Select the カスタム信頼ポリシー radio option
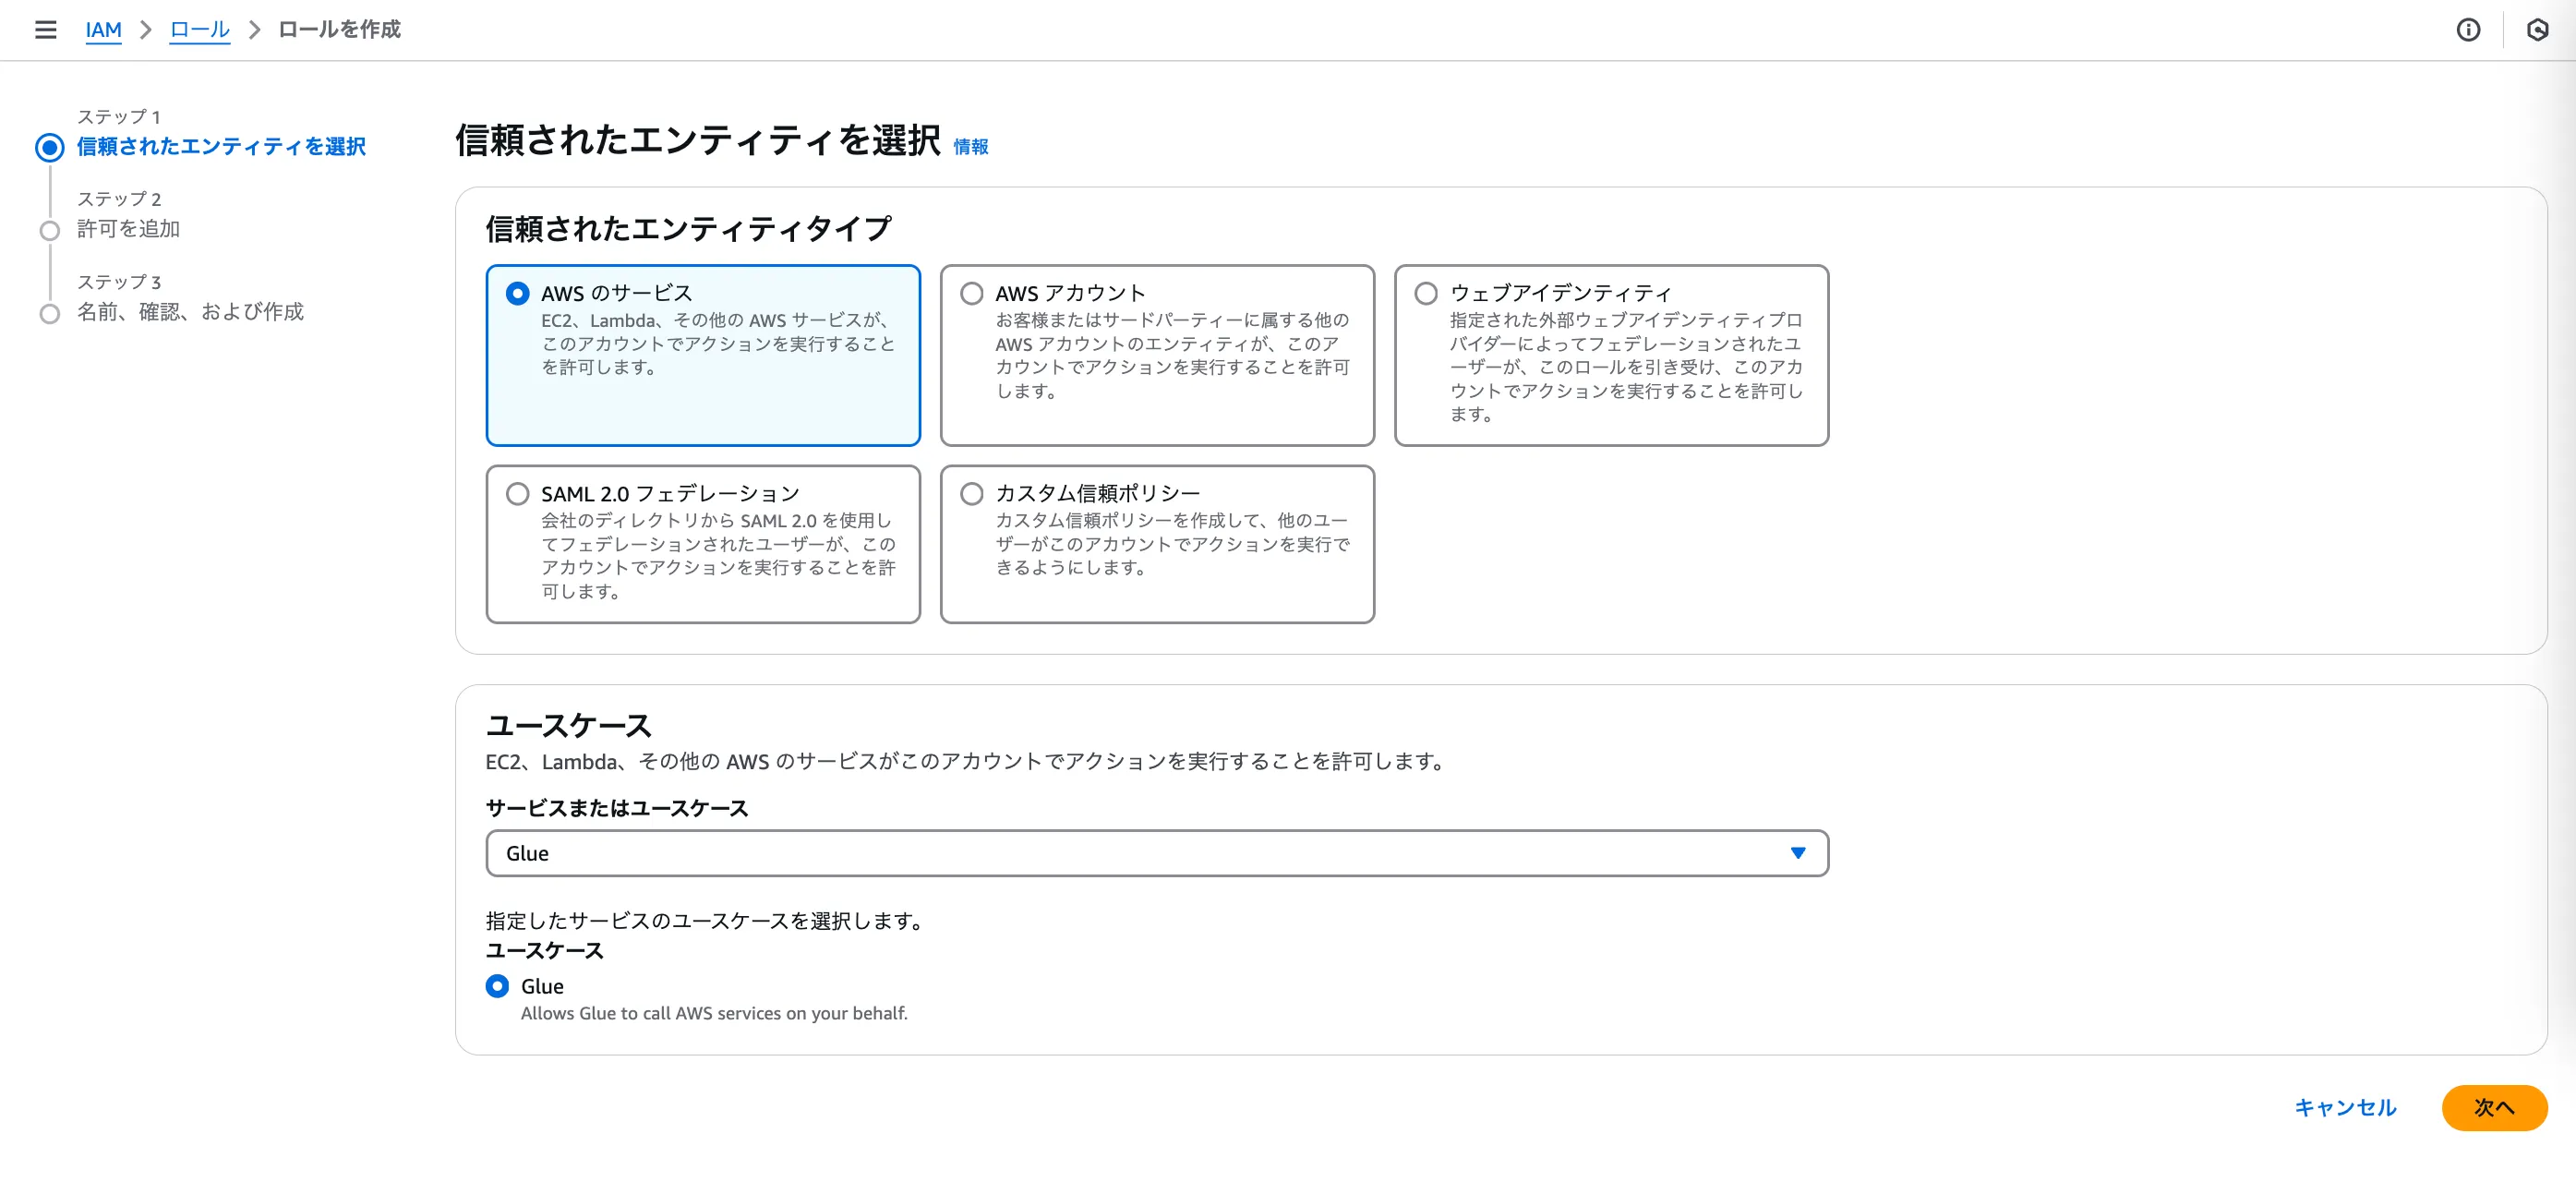This screenshot has height=1182, width=2576. coord(971,494)
